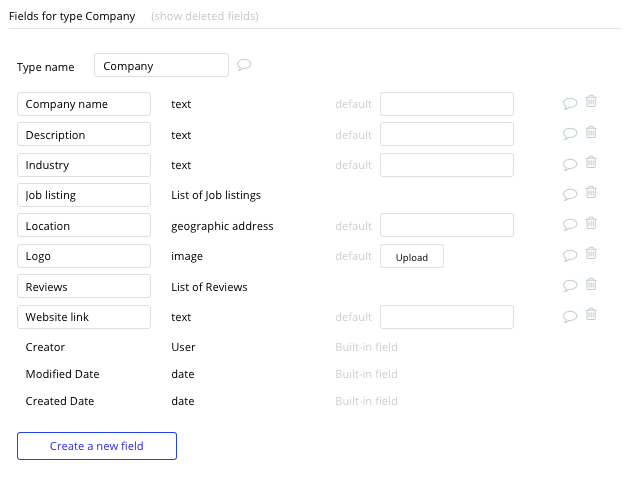Click 'List of Job listings' type text
Screen dimensions: 629x477
click(x=216, y=195)
